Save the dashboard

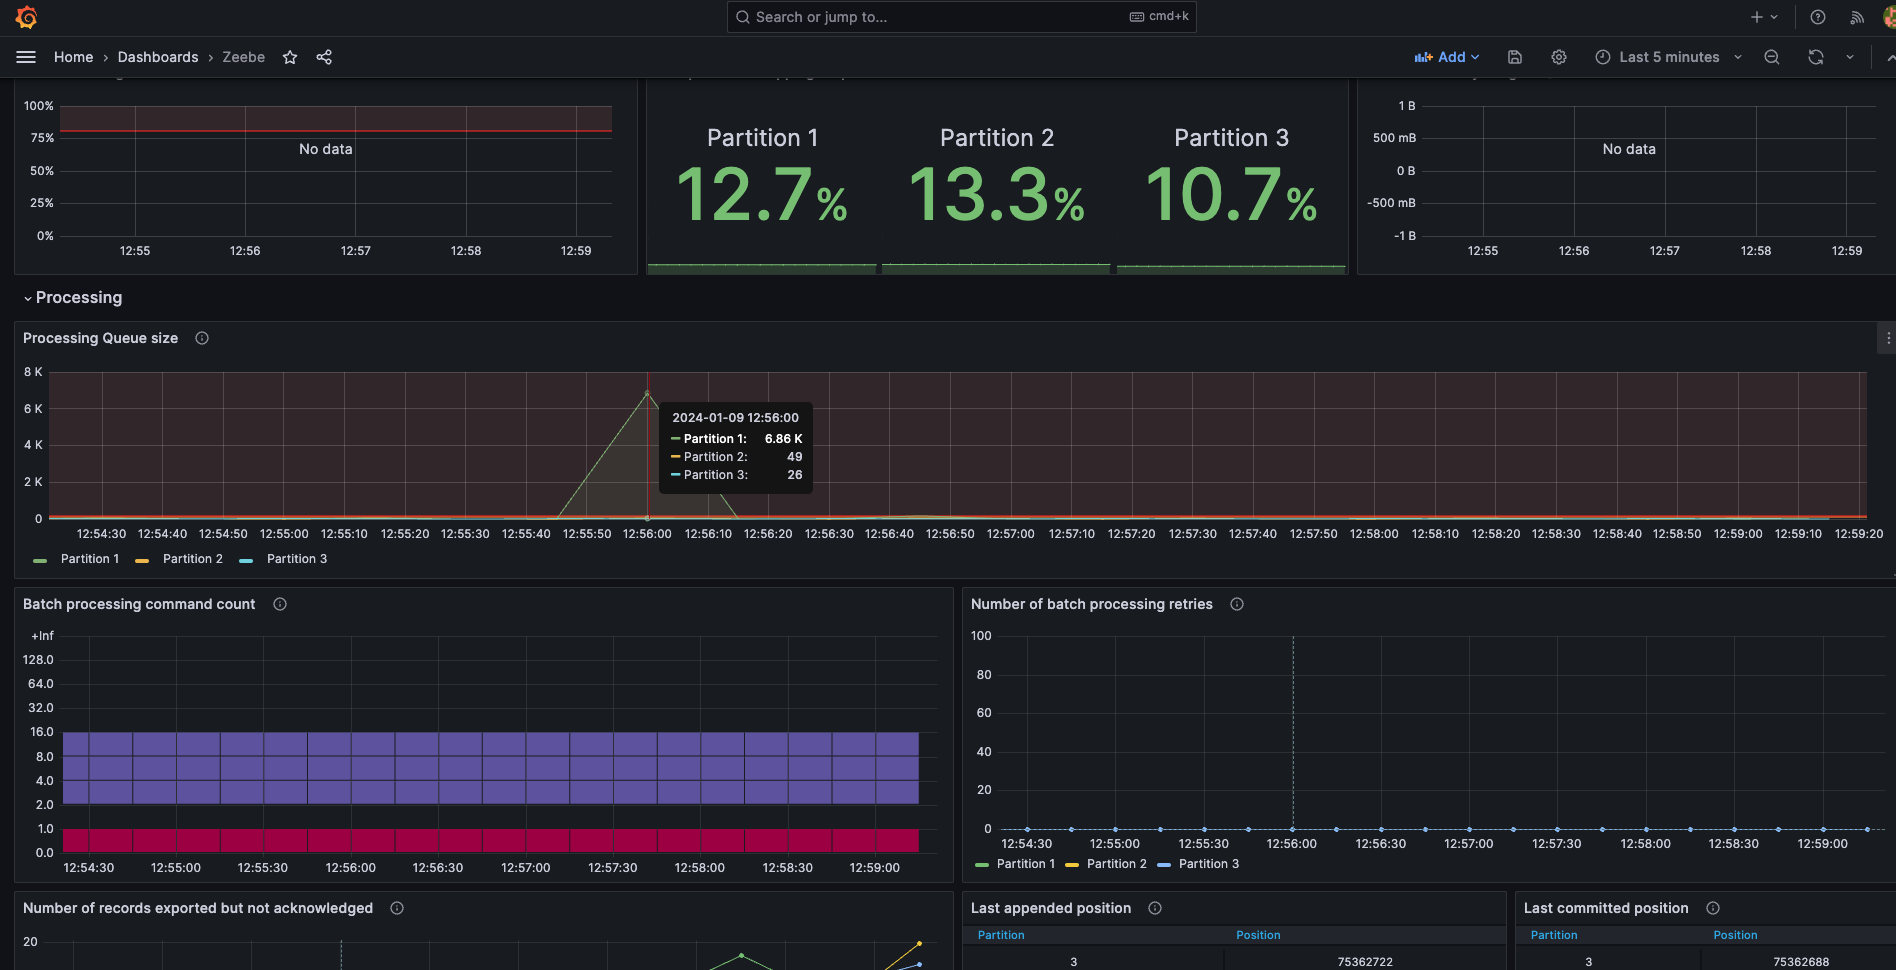click(1515, 57)
